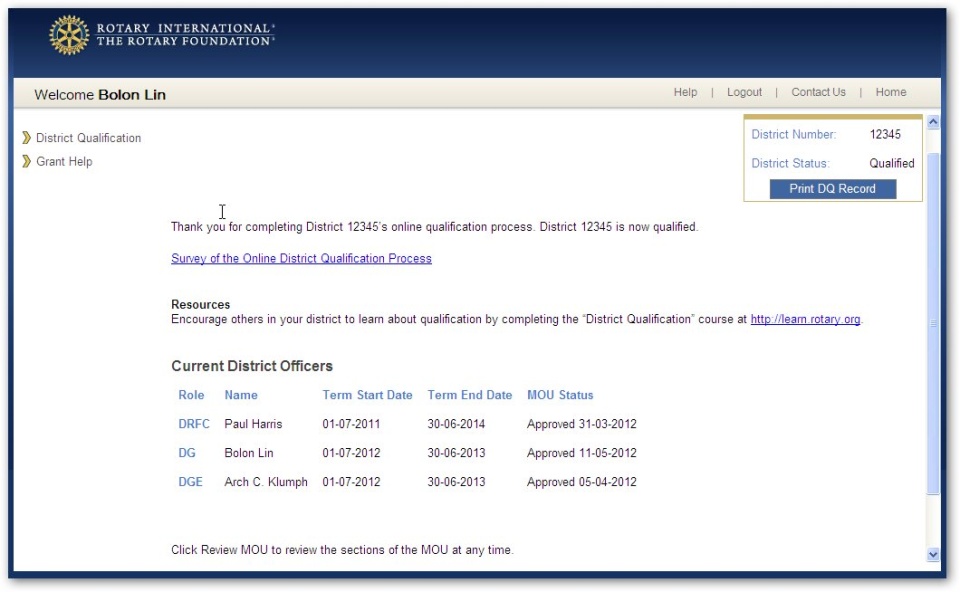Viewport: 960px width, 592px height.
Task: Click the chevron icon beside Grant Help
Action: [26, 162]
